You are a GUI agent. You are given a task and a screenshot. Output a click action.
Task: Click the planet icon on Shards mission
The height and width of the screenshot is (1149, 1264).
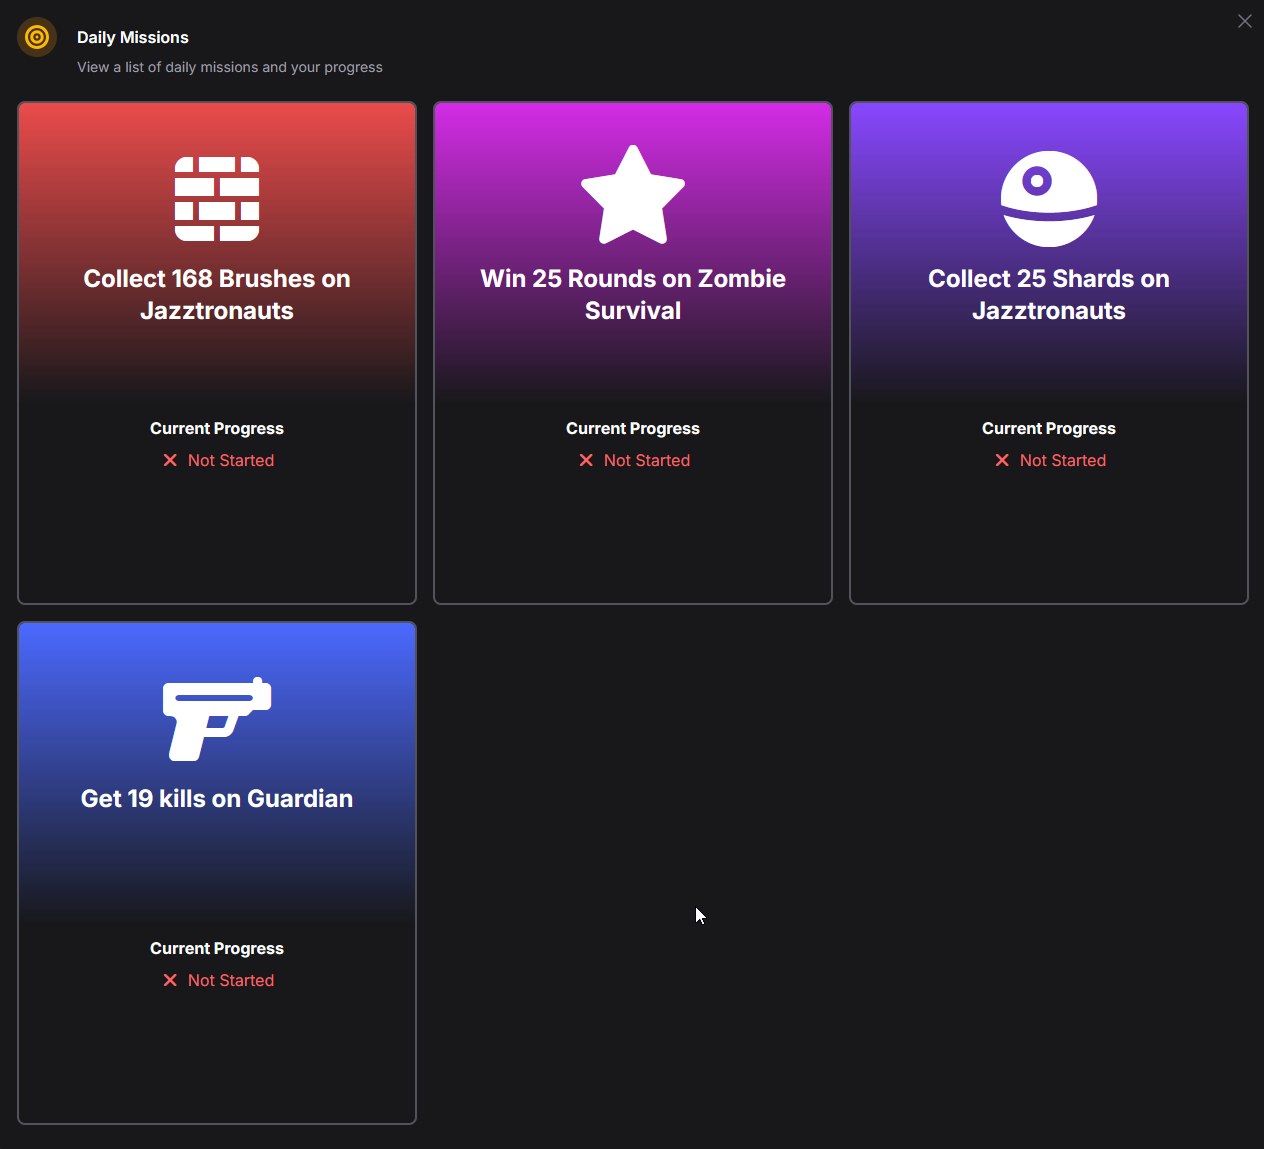pyautogui.click(x=1049, y=199)
